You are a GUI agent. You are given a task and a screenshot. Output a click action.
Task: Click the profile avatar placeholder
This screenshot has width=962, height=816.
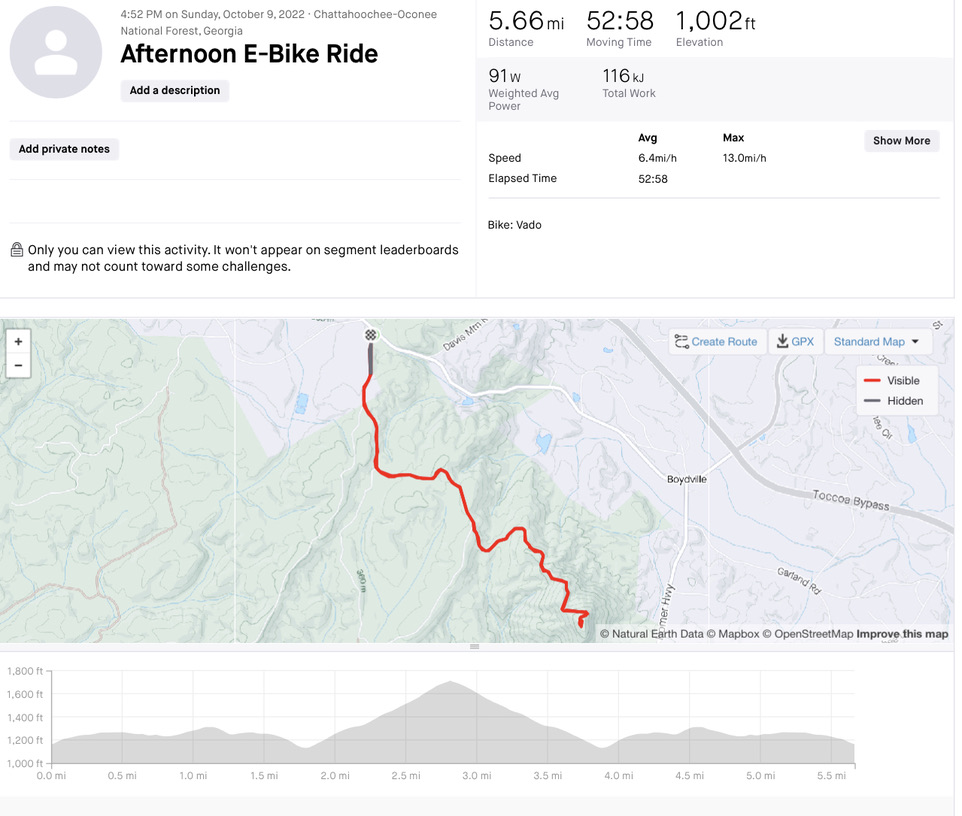click(56, 52)
